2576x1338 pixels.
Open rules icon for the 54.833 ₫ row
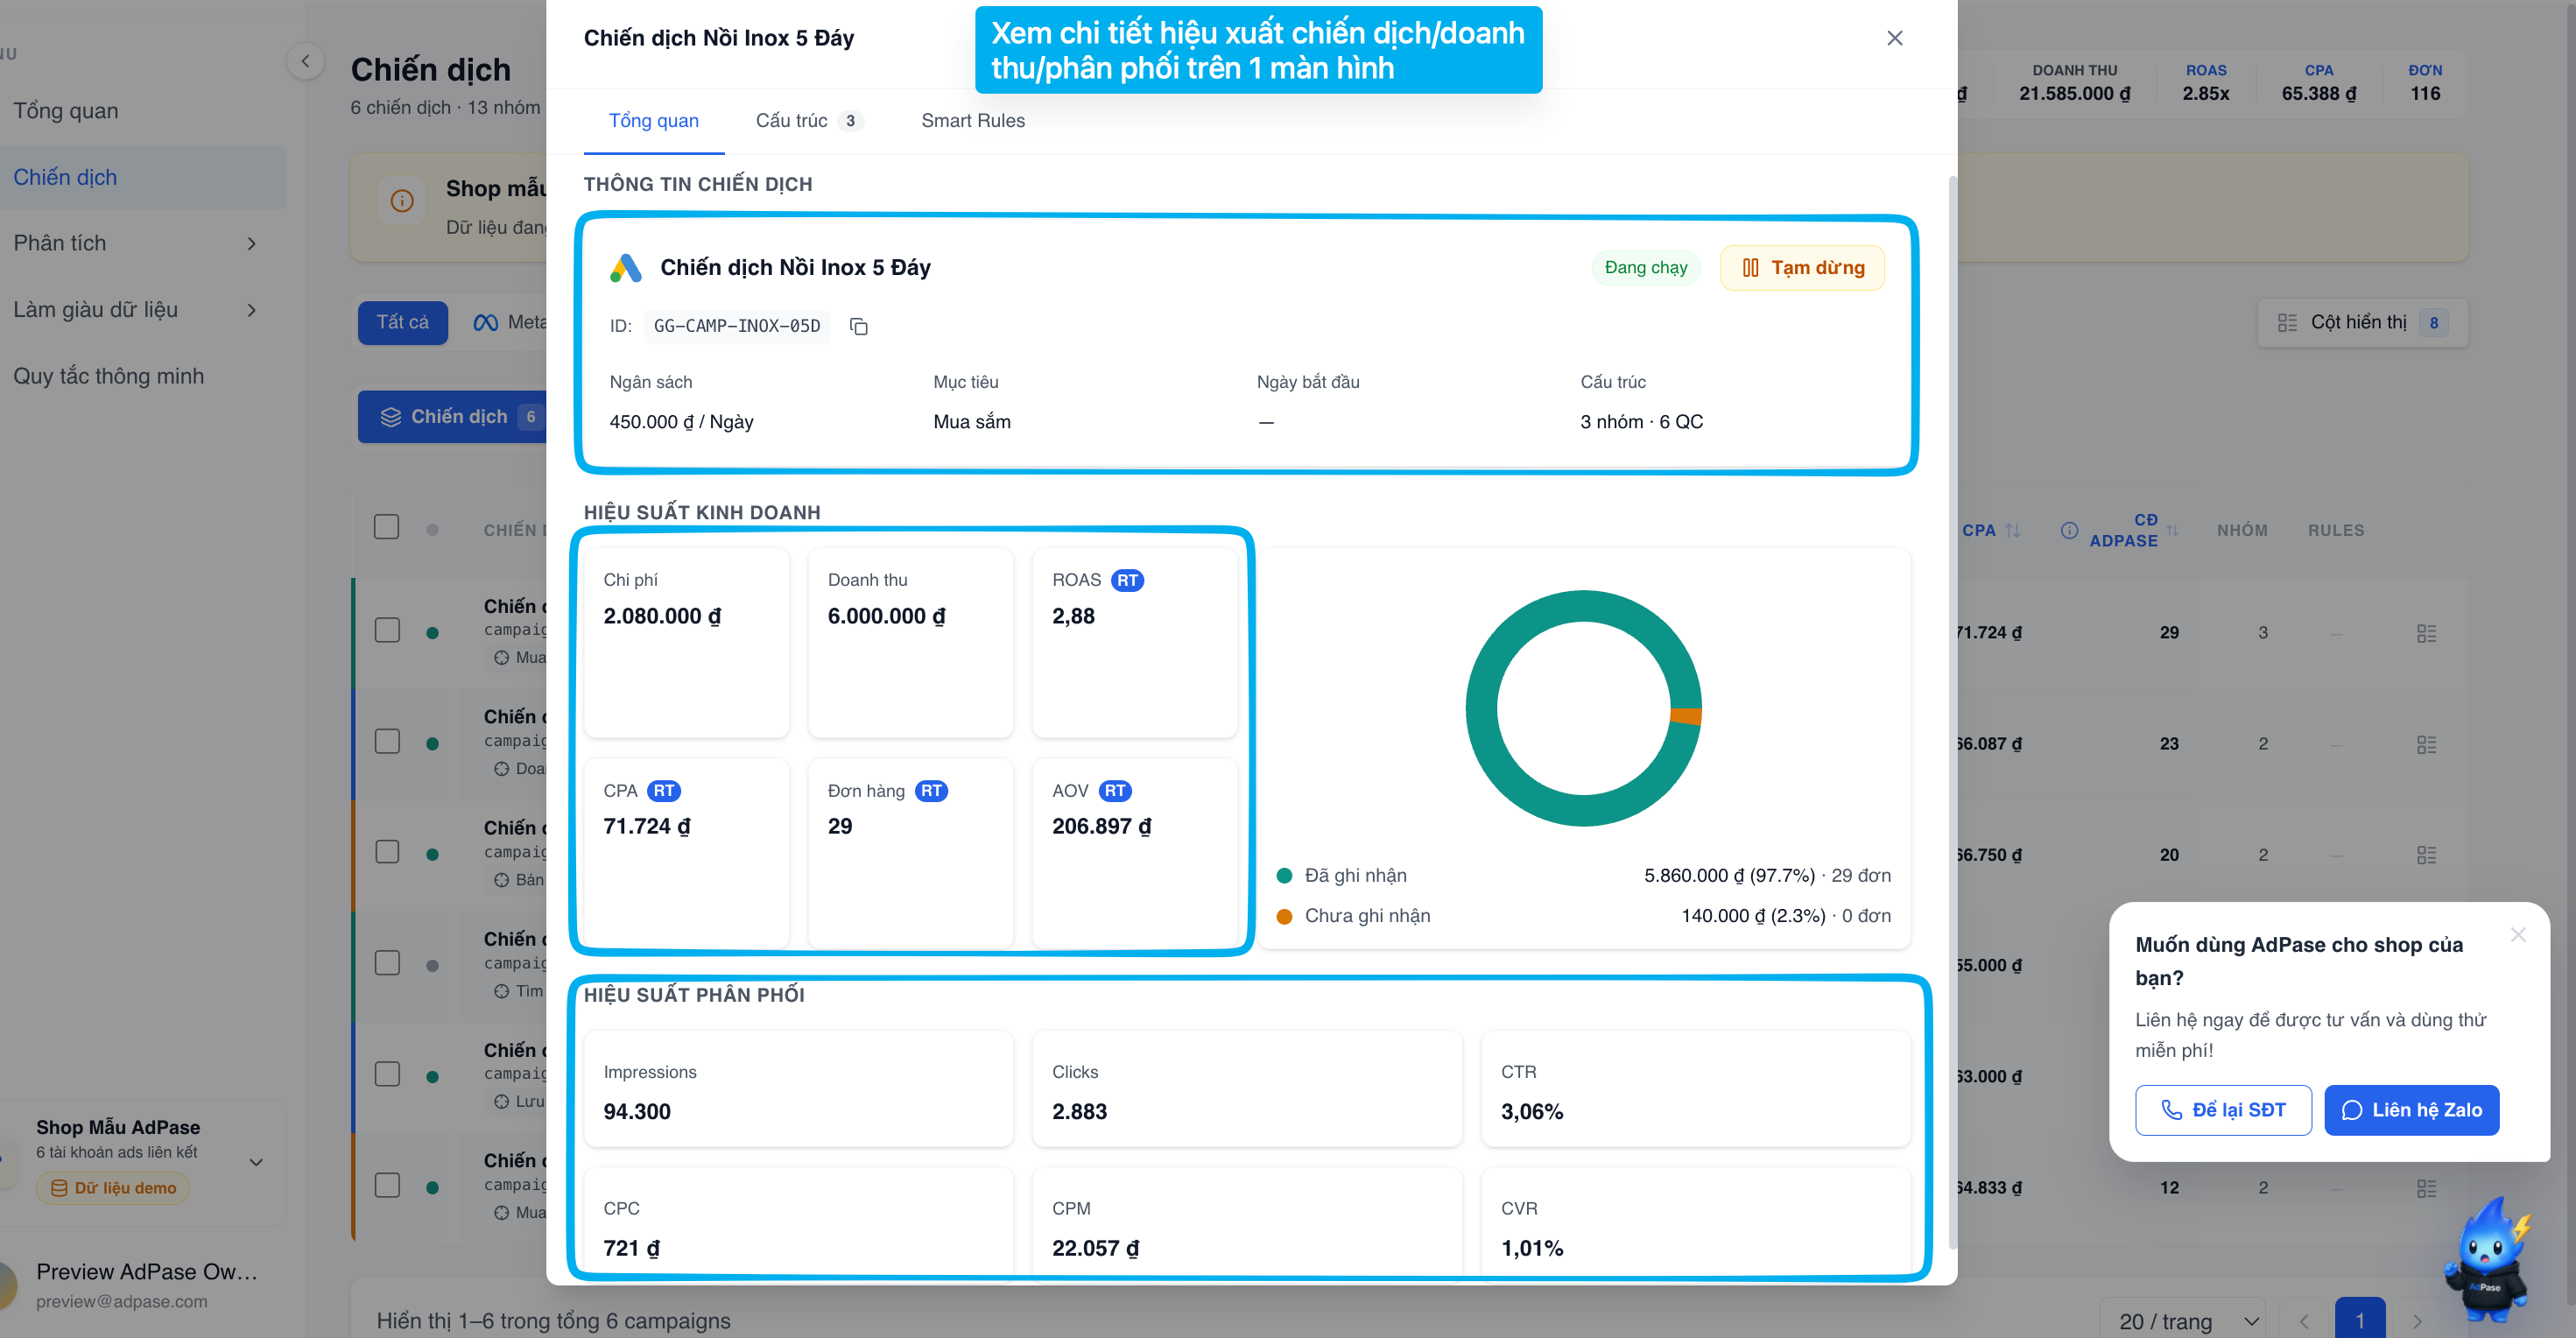[x=2426, y=1188]
